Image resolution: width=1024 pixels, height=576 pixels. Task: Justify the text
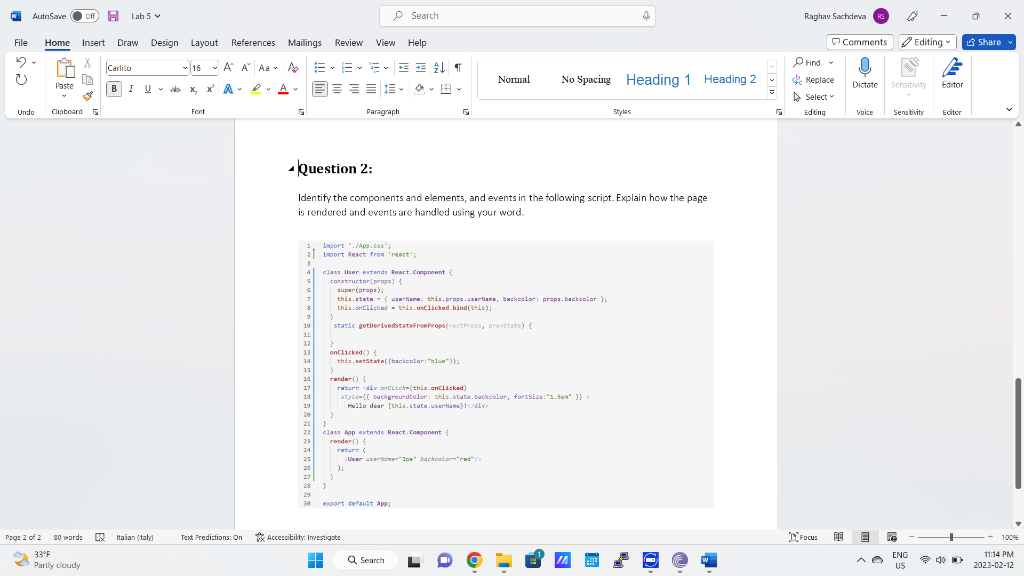371,89
